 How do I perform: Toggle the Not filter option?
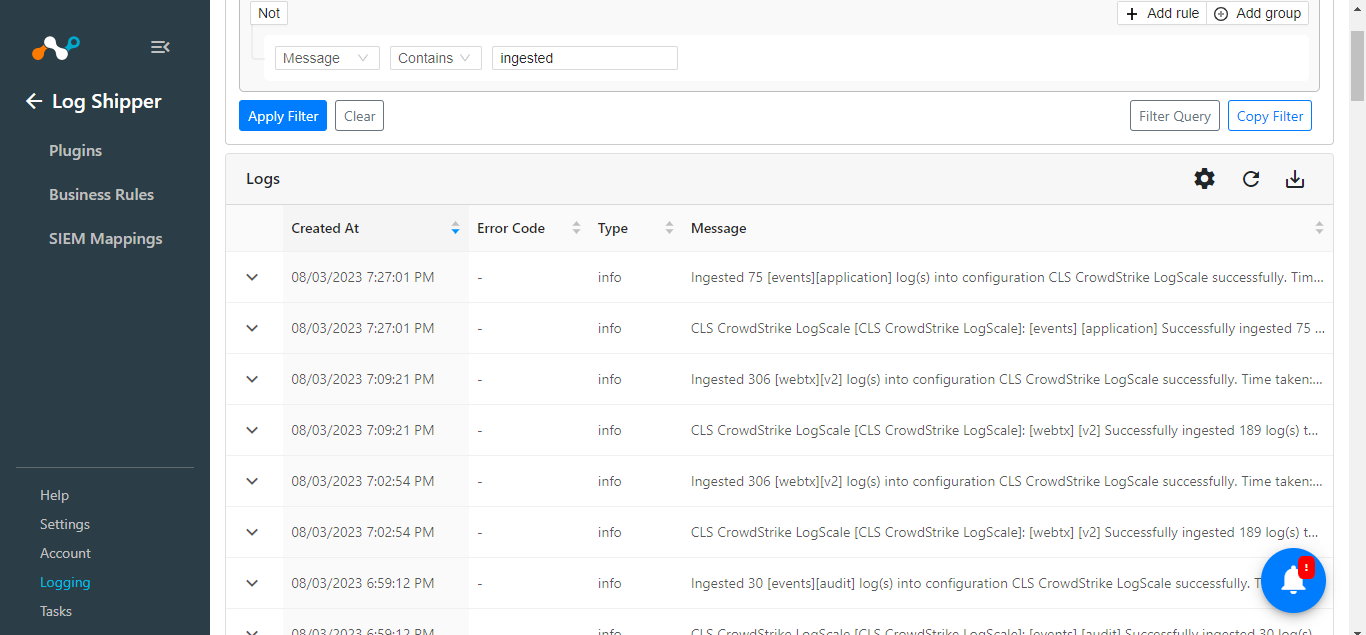[269, 13]
